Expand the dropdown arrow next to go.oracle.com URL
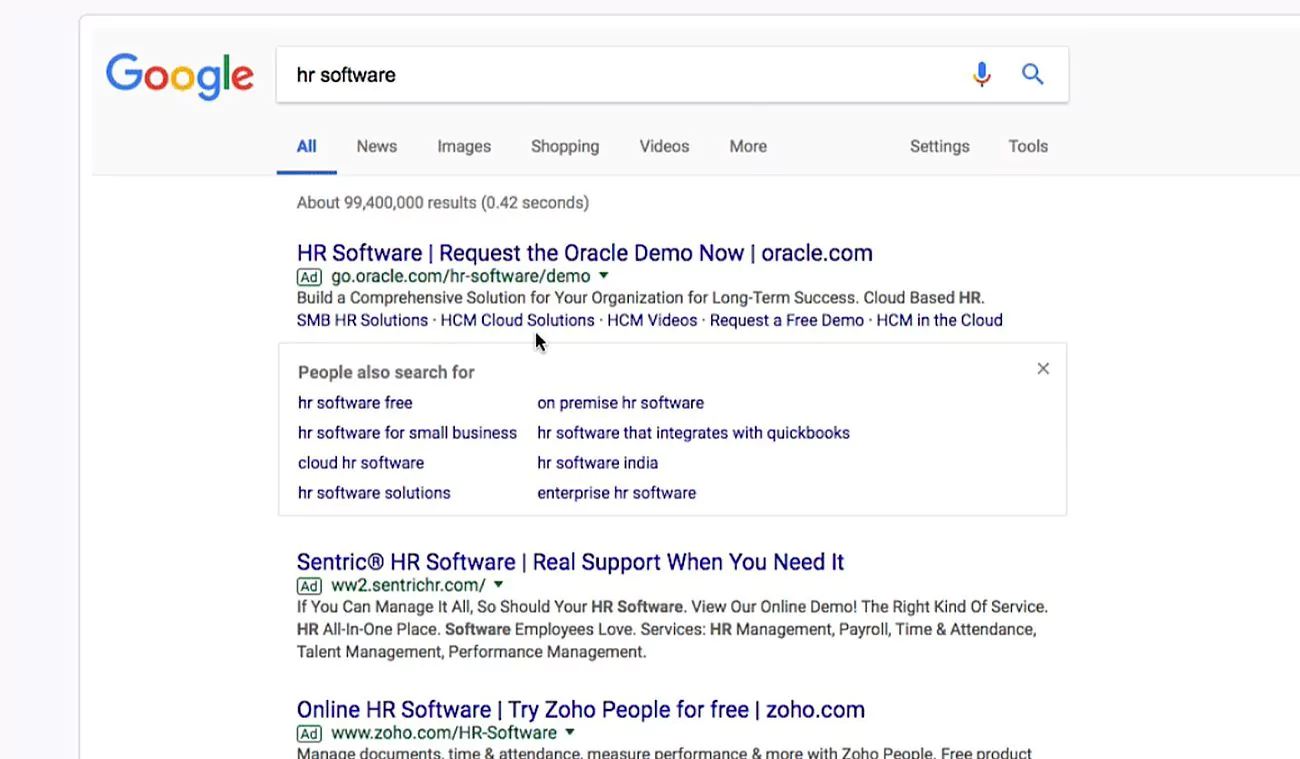 coord(604,276)
